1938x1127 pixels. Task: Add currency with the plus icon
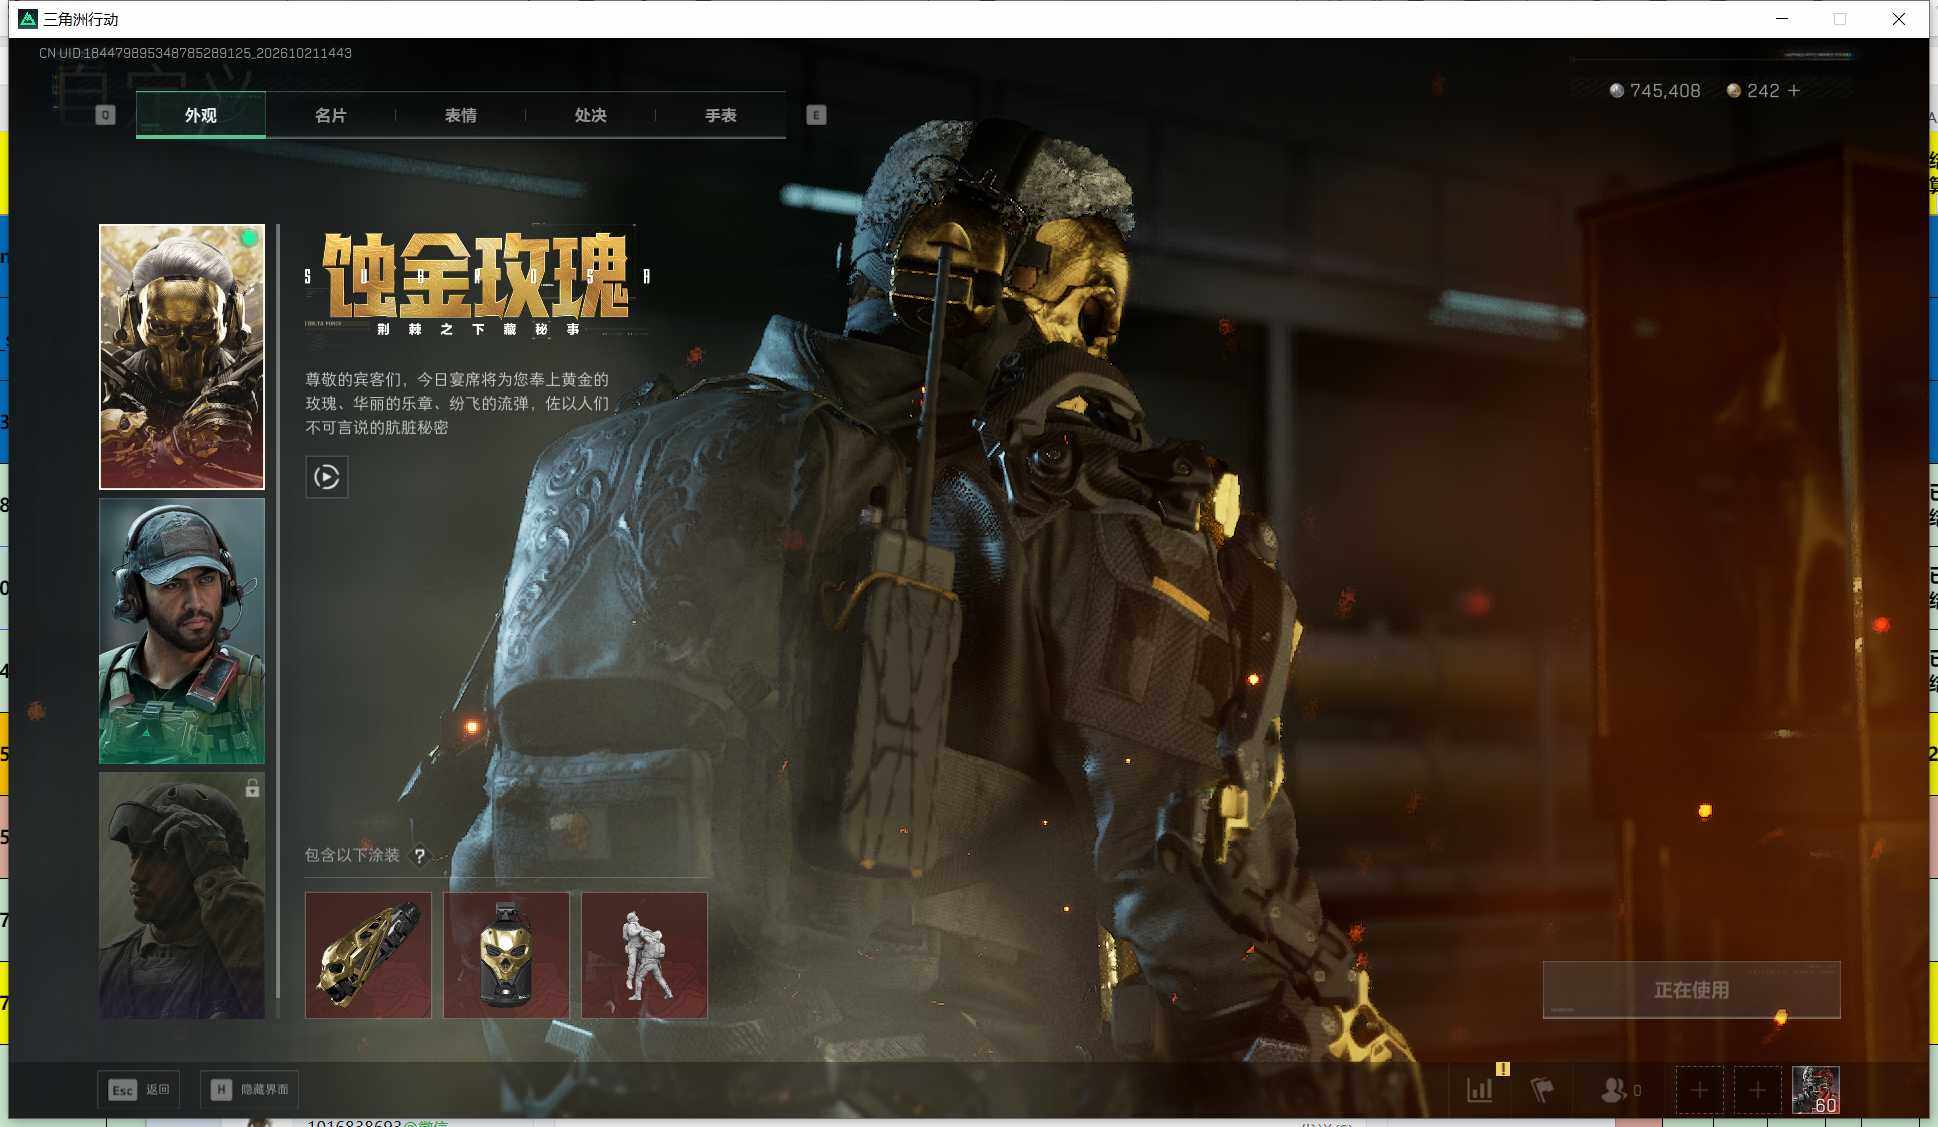pos(1794,90)
